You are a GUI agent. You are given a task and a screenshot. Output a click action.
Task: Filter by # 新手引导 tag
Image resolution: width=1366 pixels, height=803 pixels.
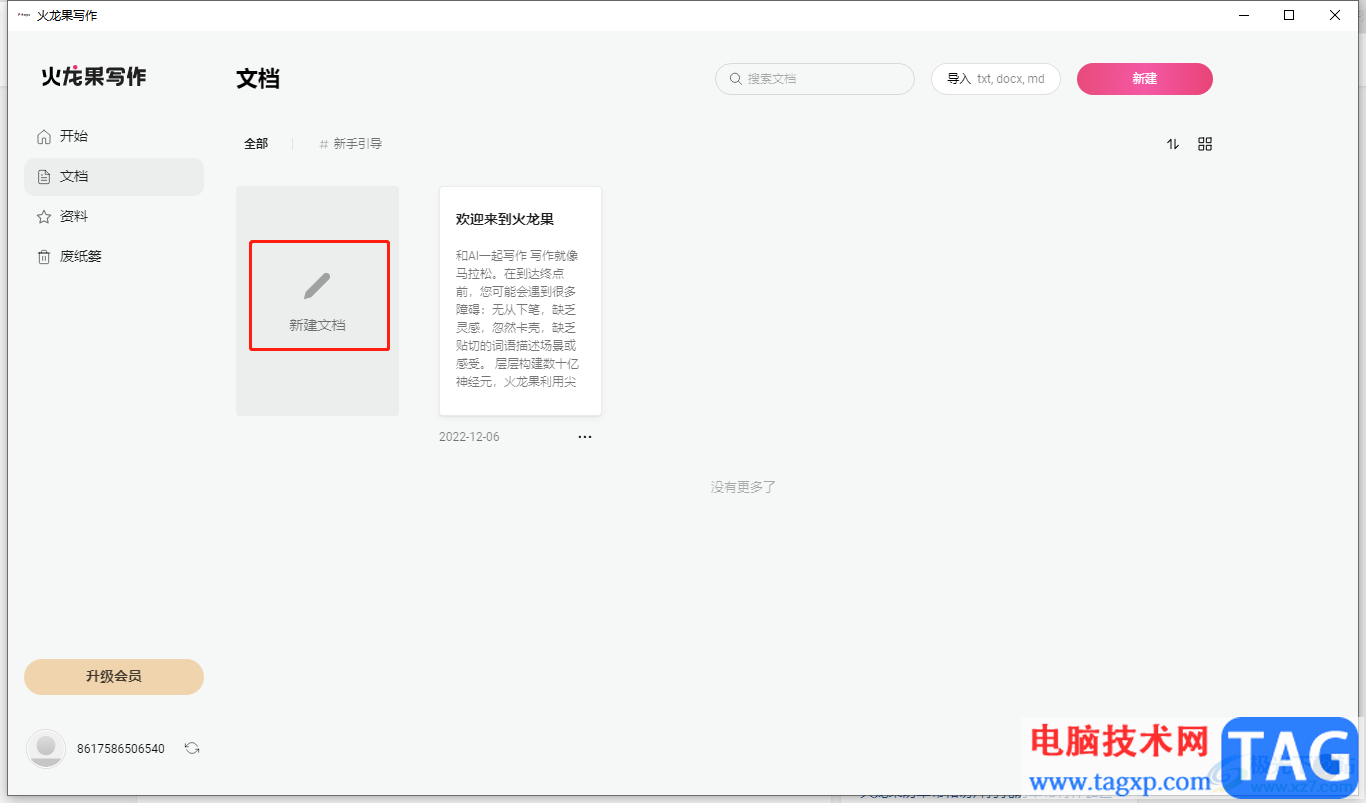(x=351, y=144)
